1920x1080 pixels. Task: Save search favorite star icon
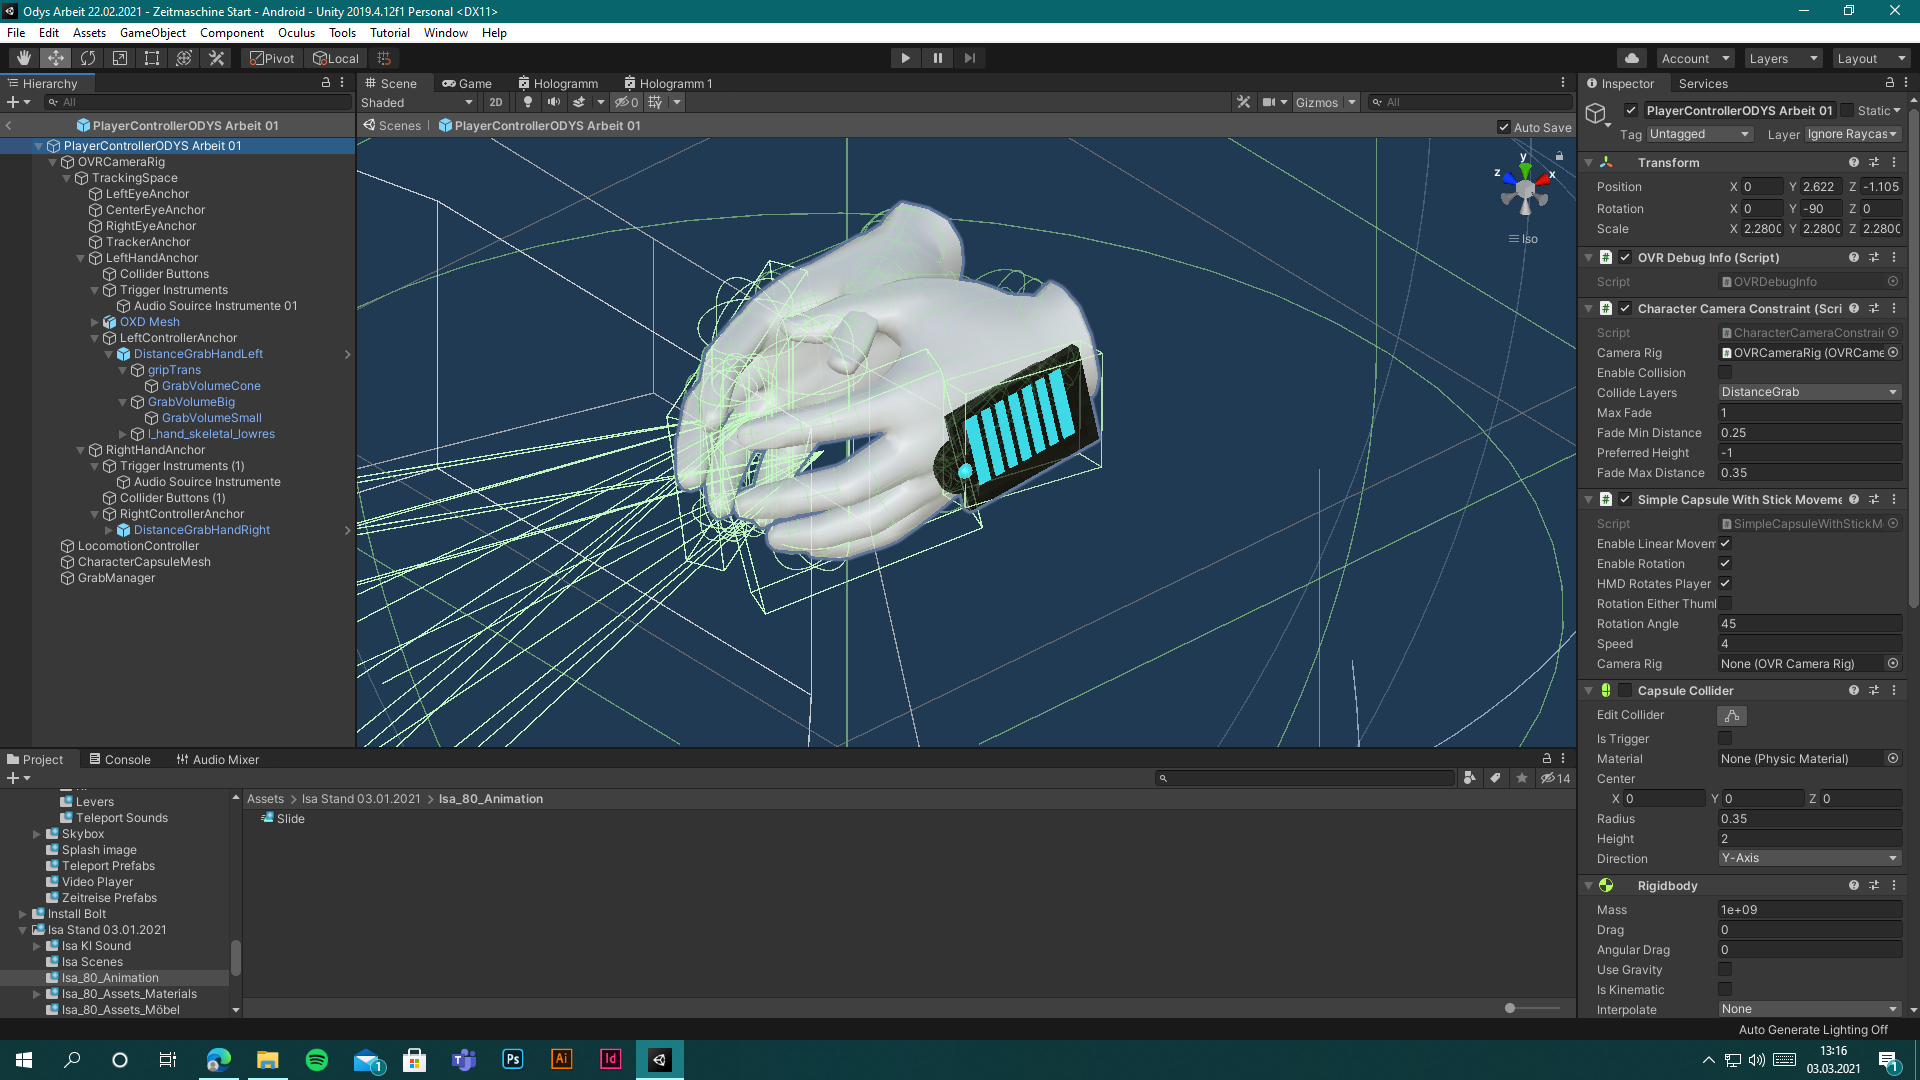tap(1521, 778)
